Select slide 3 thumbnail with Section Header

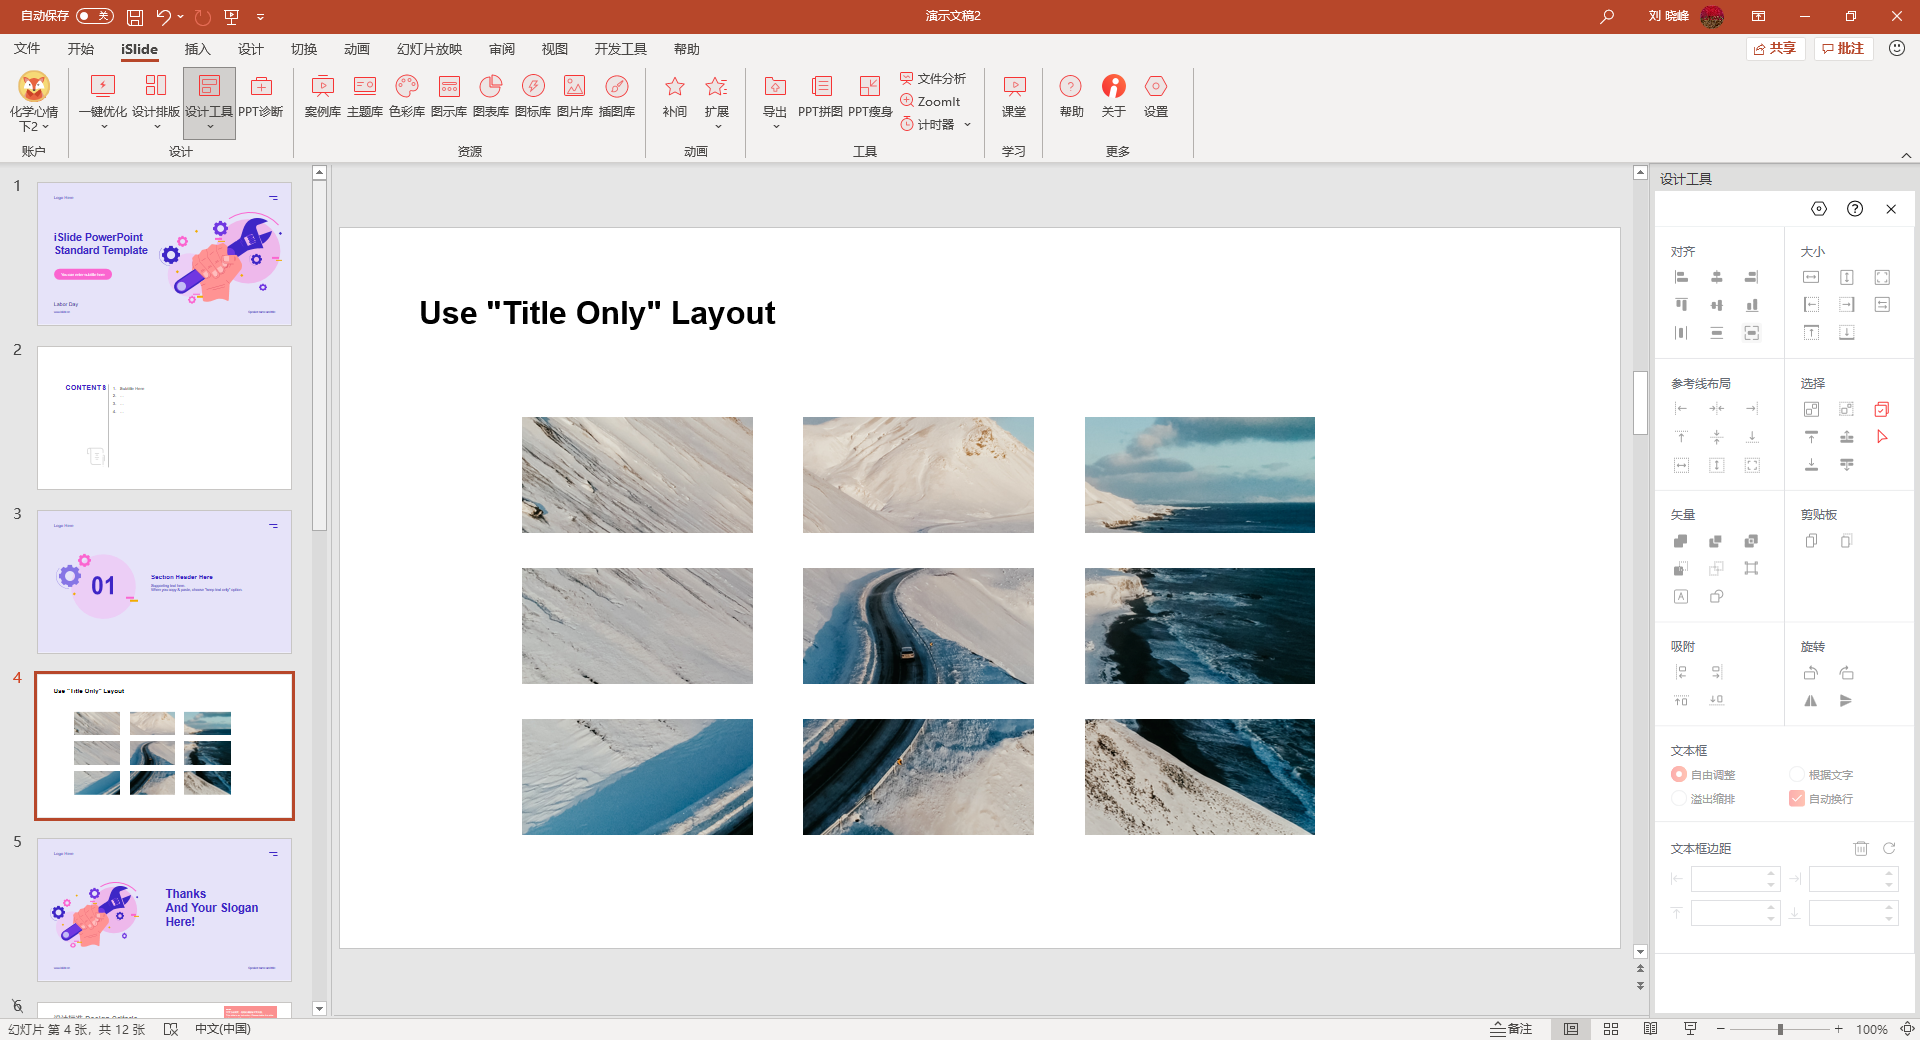[165, 582]
